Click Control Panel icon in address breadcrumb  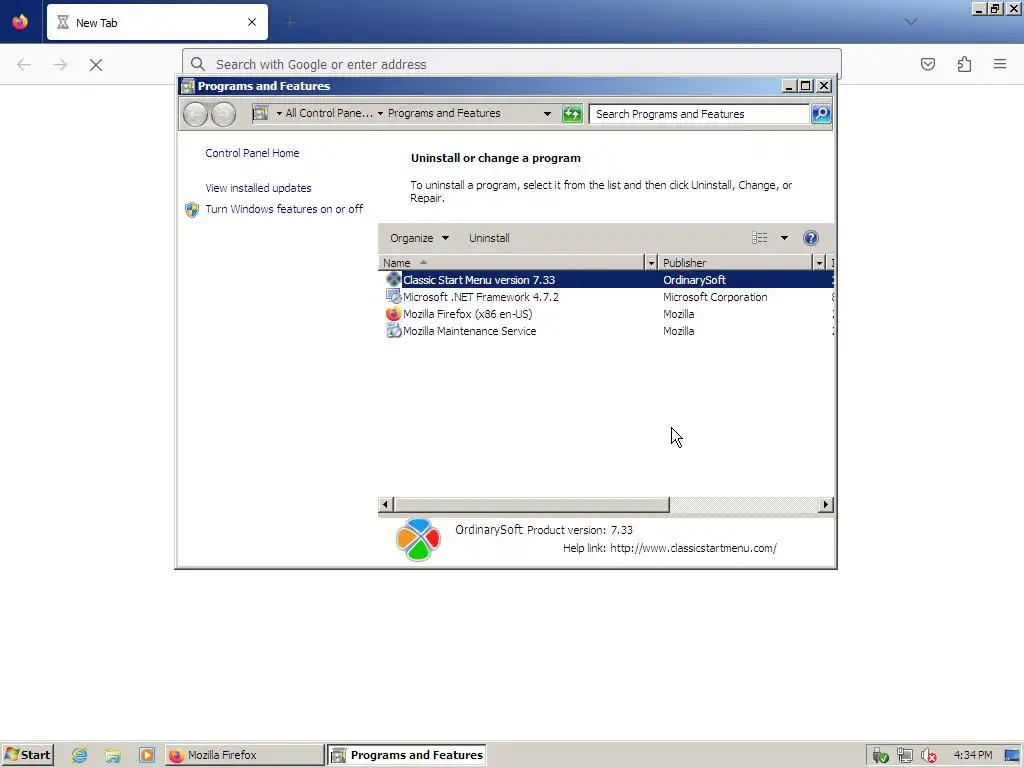tap(261, 113)
